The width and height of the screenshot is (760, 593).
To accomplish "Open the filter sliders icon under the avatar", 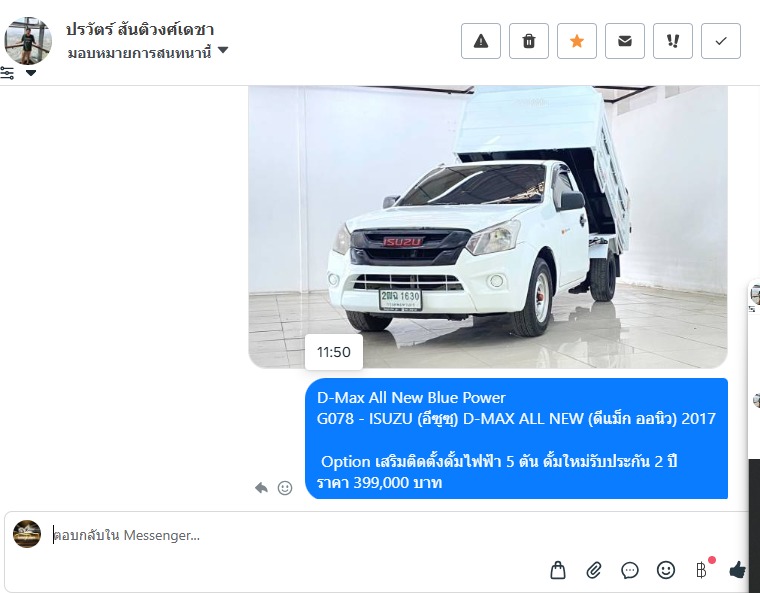I will (x=7, y=73).
